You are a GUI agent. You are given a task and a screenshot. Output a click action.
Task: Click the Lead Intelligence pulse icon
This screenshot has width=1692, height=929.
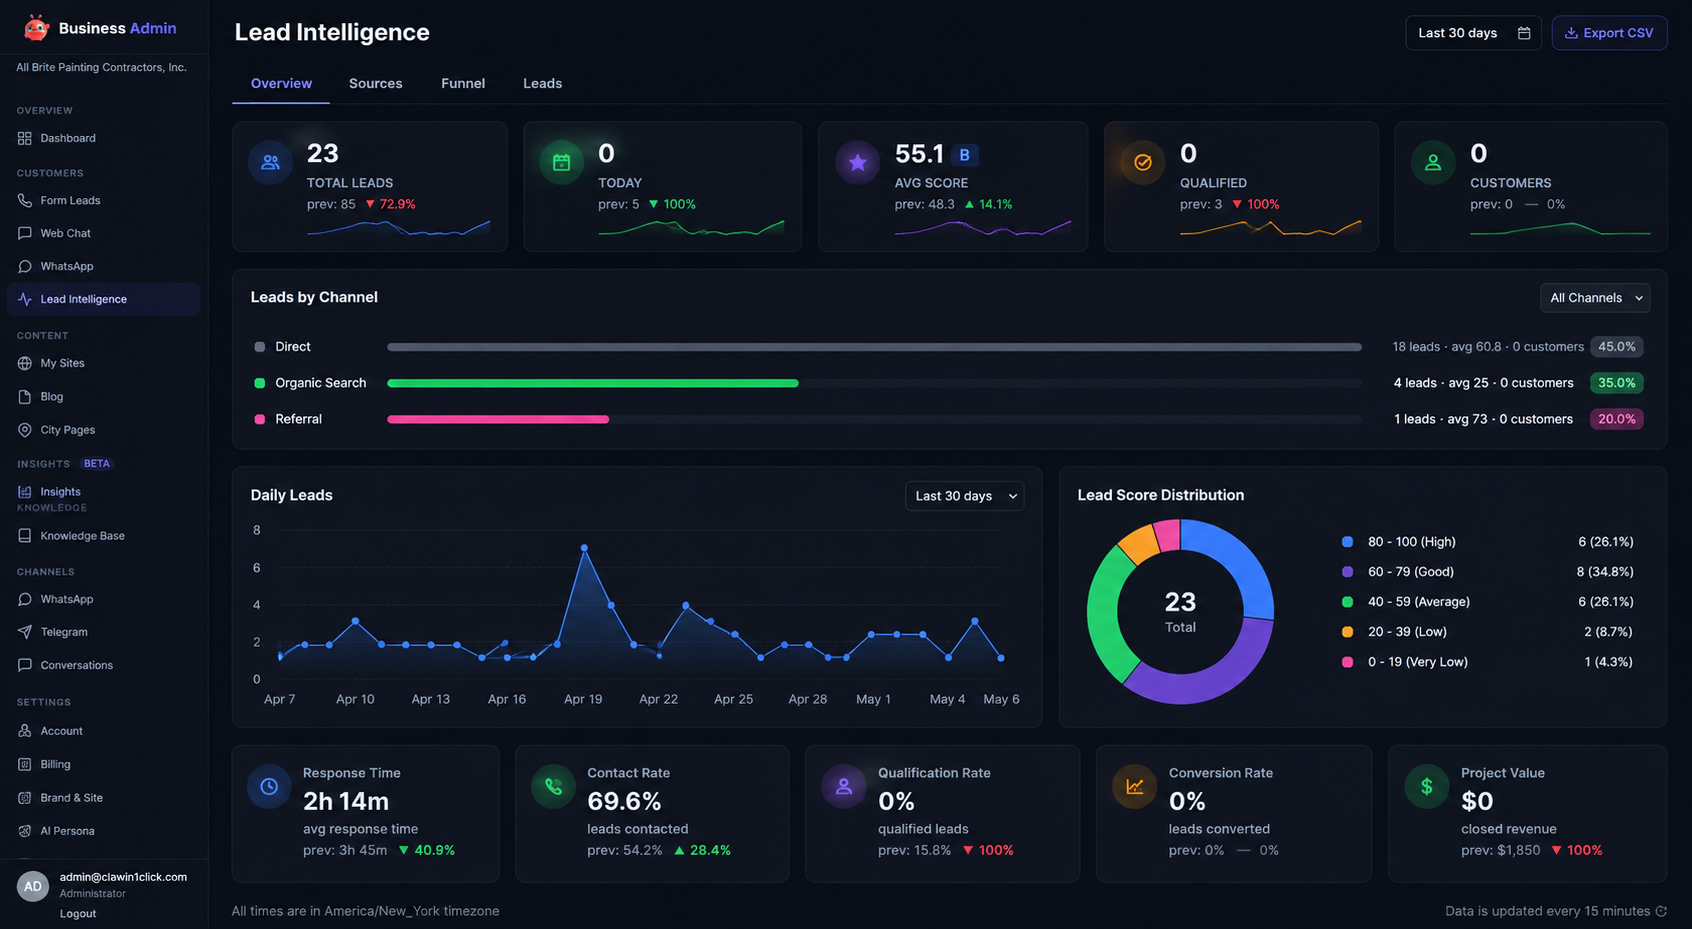click(25, 299)
